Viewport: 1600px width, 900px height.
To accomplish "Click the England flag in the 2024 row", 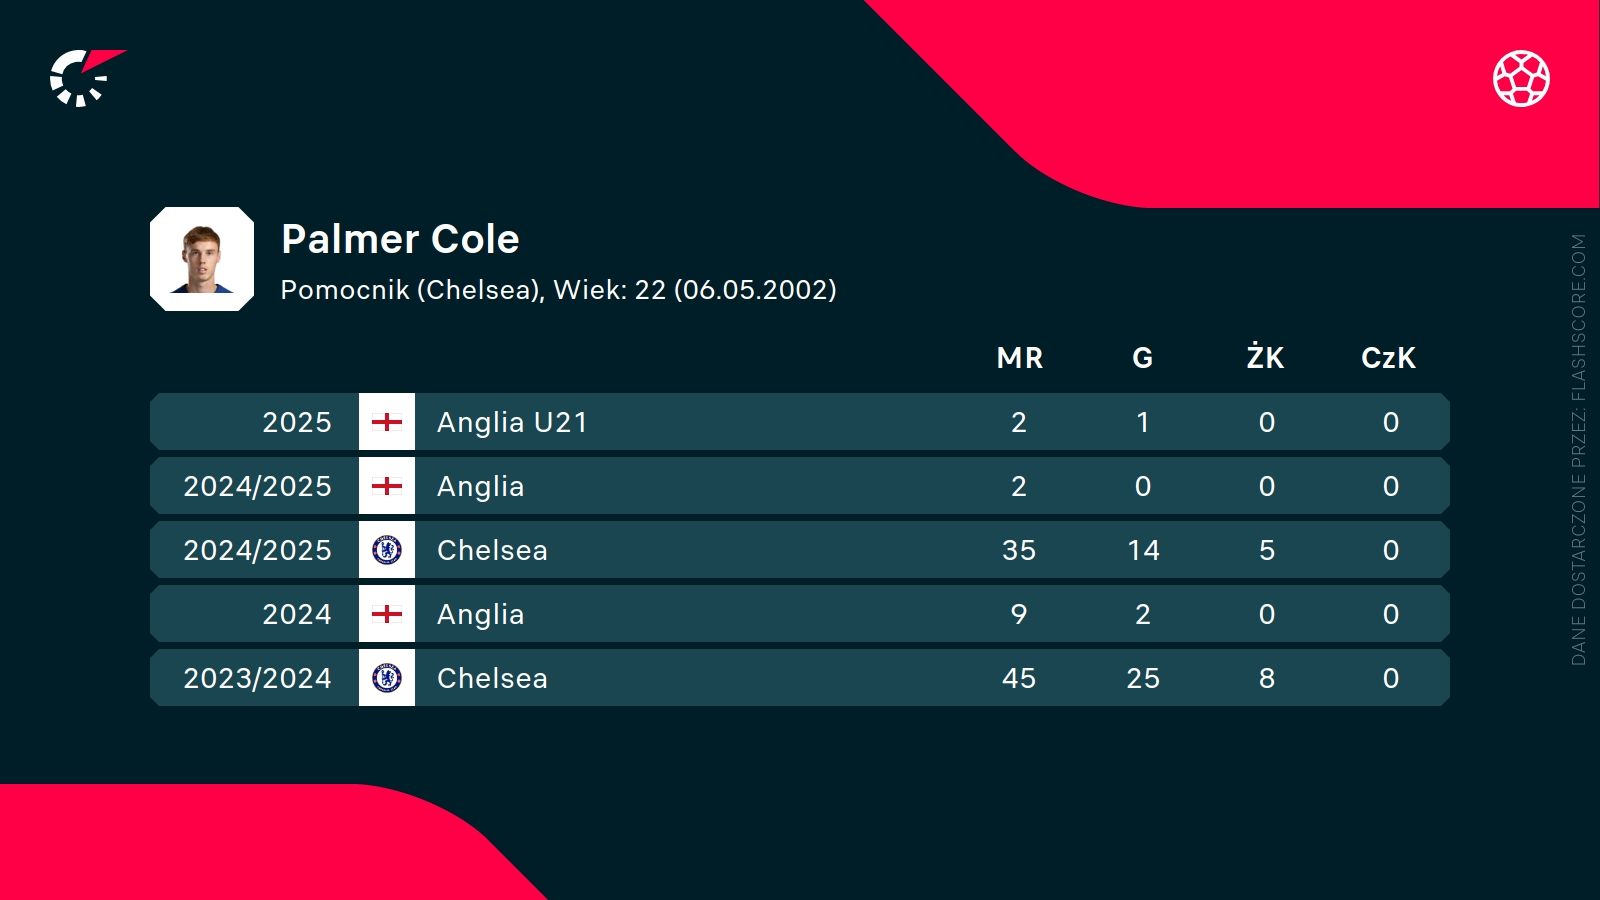I will (x=387, y=614).
